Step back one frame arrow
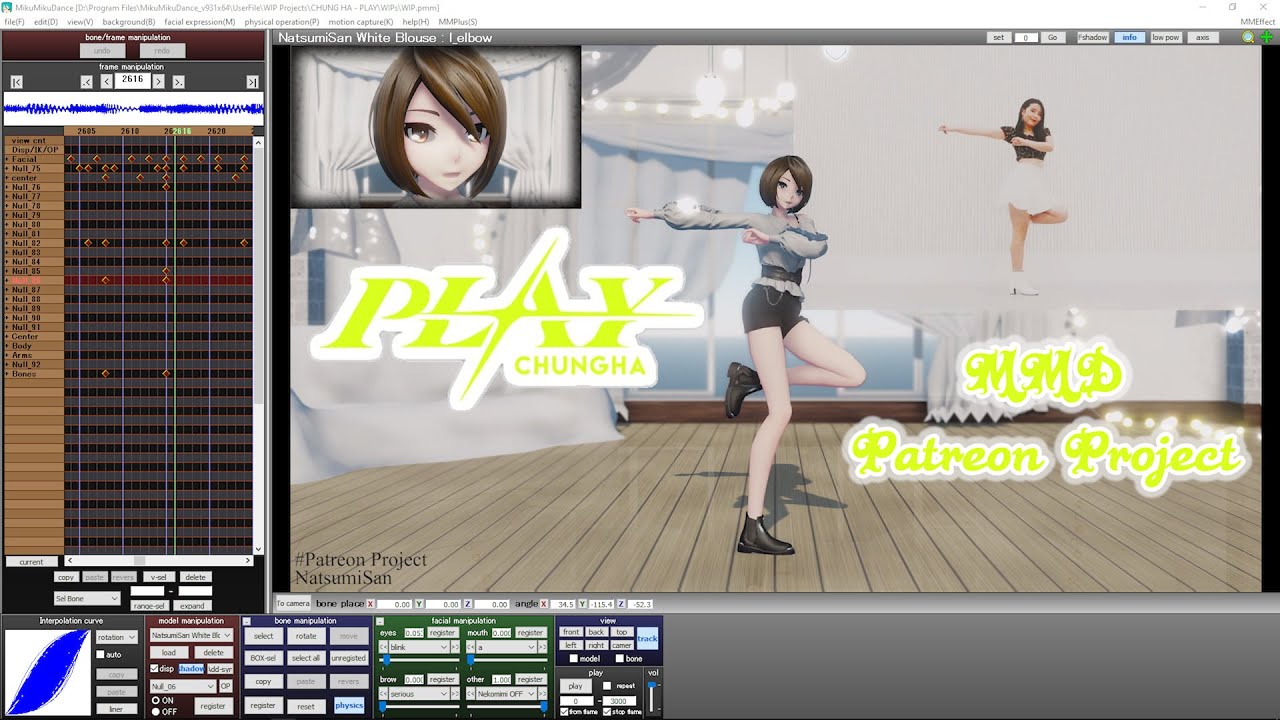This screenshot has height=720, width=1280. click(106, 82)
